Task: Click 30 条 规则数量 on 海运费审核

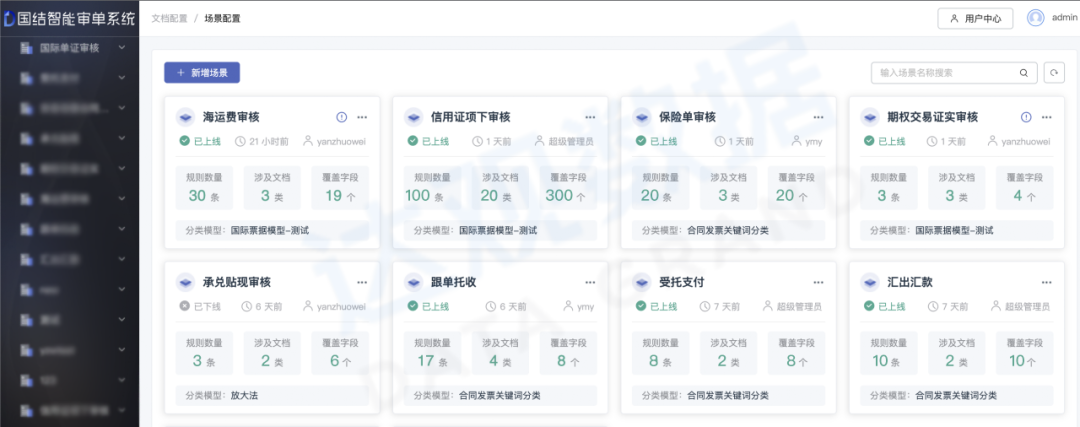Action: coord(204,196)
